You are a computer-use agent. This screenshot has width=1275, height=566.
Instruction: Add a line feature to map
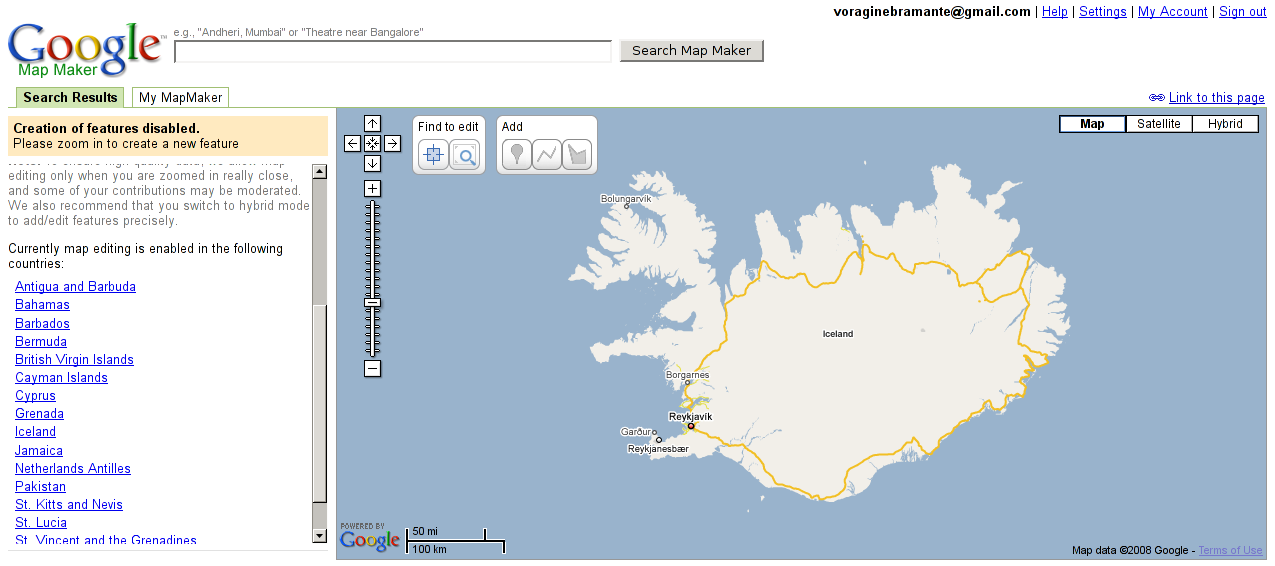tap(547, 155)
